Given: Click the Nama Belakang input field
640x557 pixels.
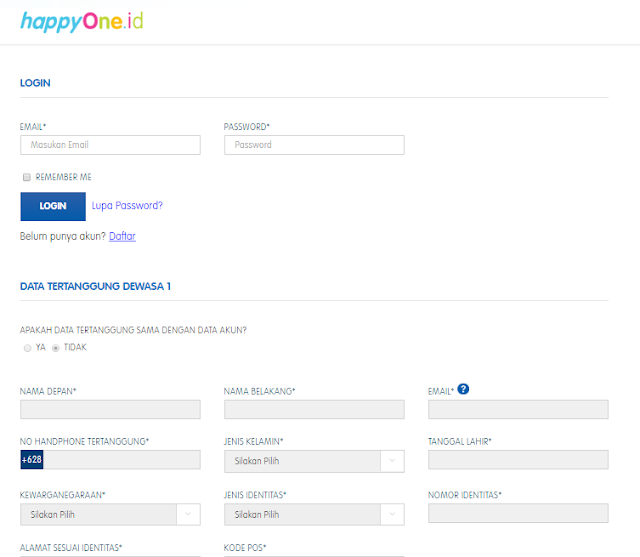Looking at the screenshot, I should tap(314, 409).
